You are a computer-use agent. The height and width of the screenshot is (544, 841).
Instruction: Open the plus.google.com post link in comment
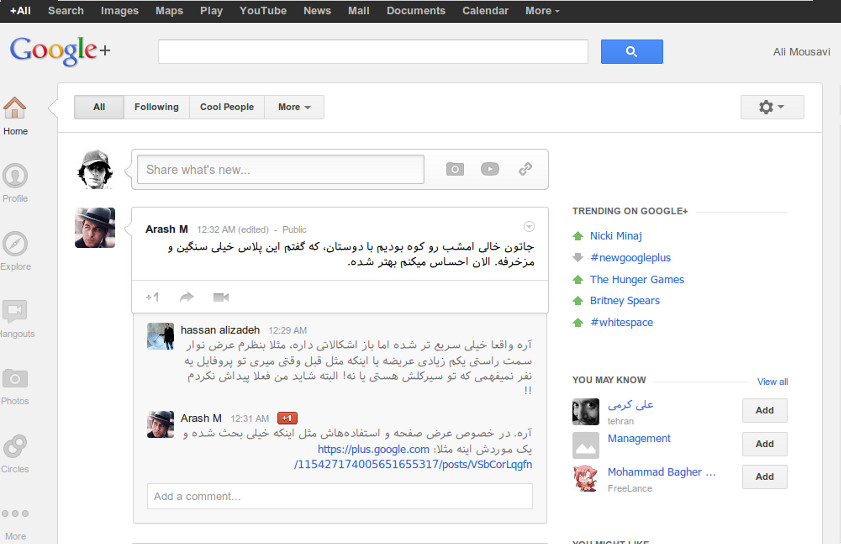(413, 457)
